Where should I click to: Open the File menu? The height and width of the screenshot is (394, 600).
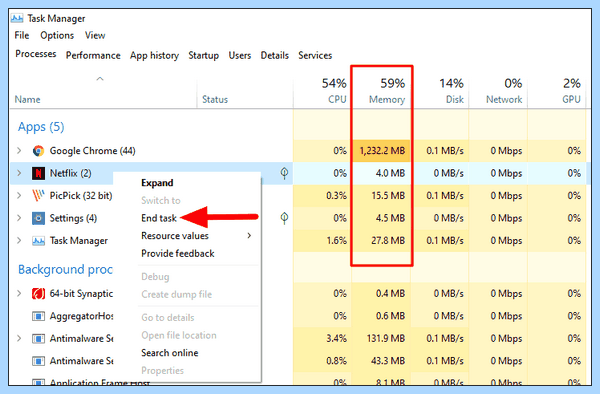coord(22,35)
